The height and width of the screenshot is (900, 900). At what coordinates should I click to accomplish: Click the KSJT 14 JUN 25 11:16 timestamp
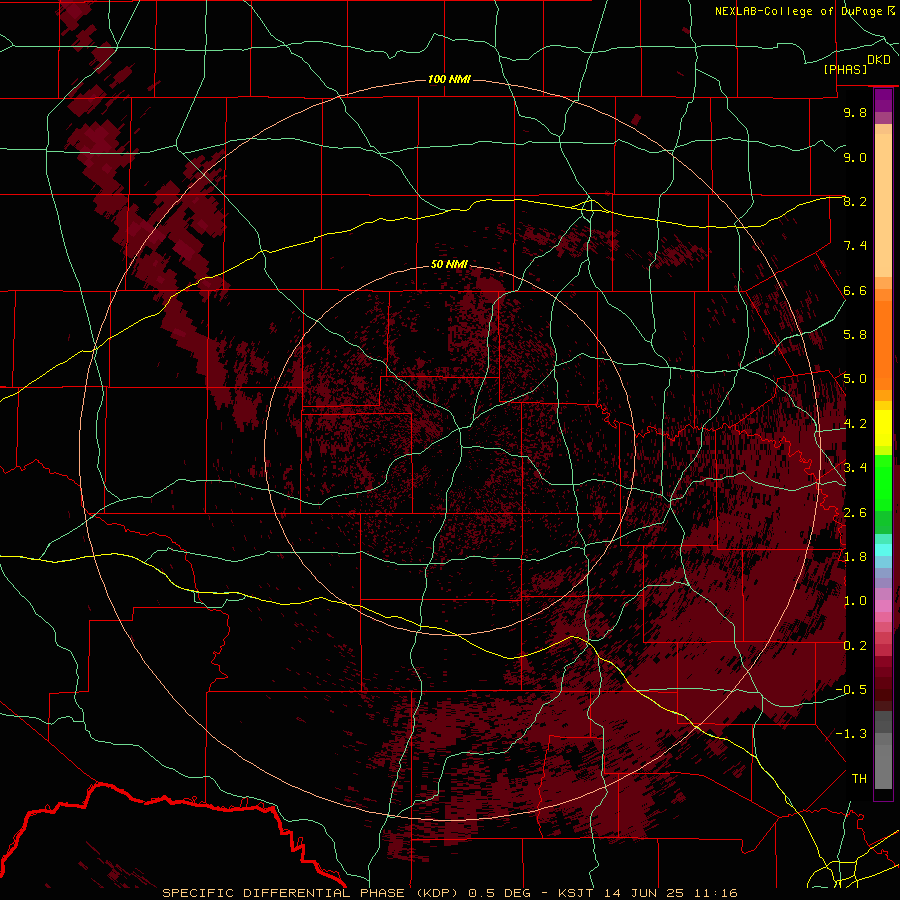(x=647, y=893)
